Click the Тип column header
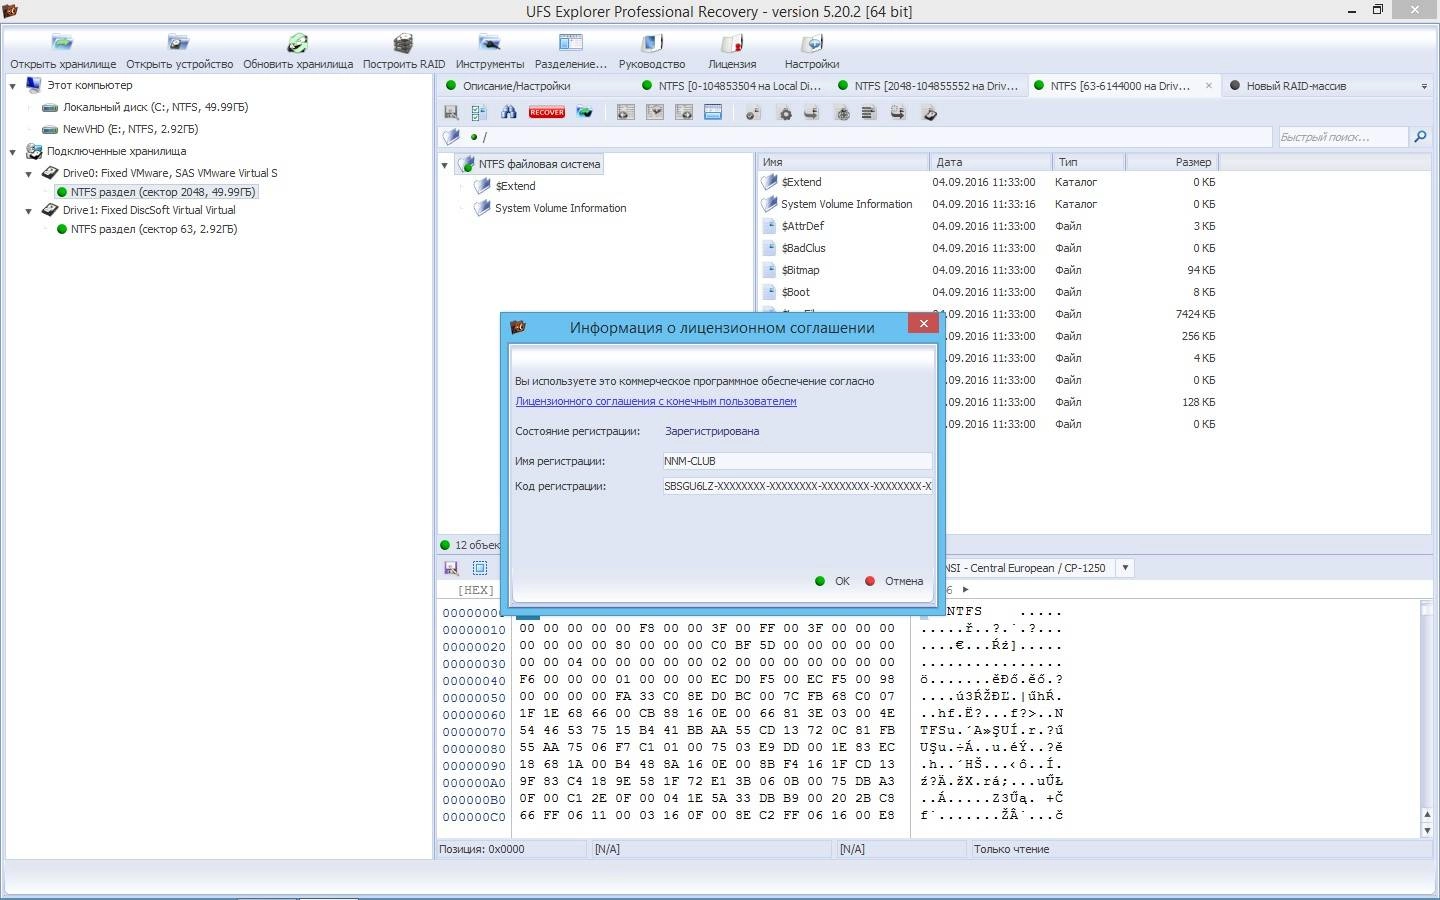 [x=1089, y=162]
